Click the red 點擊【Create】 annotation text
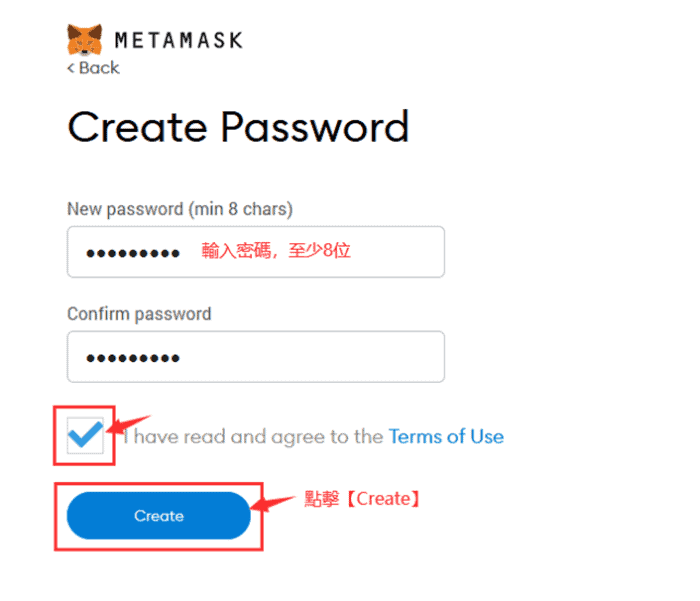The height and width of the screenshot is (601, 700). tap(362, 499)
